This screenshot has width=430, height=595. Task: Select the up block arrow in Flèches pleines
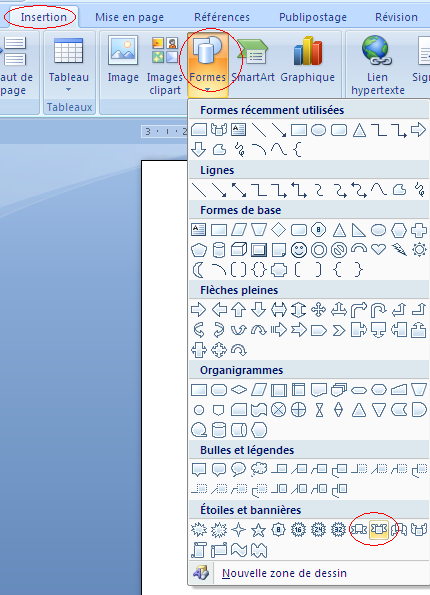[x=239, y=310]
